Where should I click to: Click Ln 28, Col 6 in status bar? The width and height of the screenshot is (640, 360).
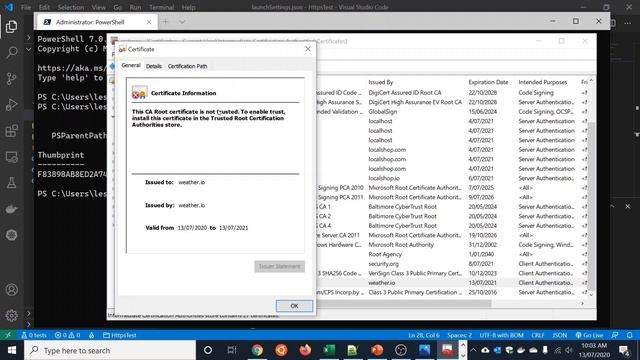tap(424, 335)
